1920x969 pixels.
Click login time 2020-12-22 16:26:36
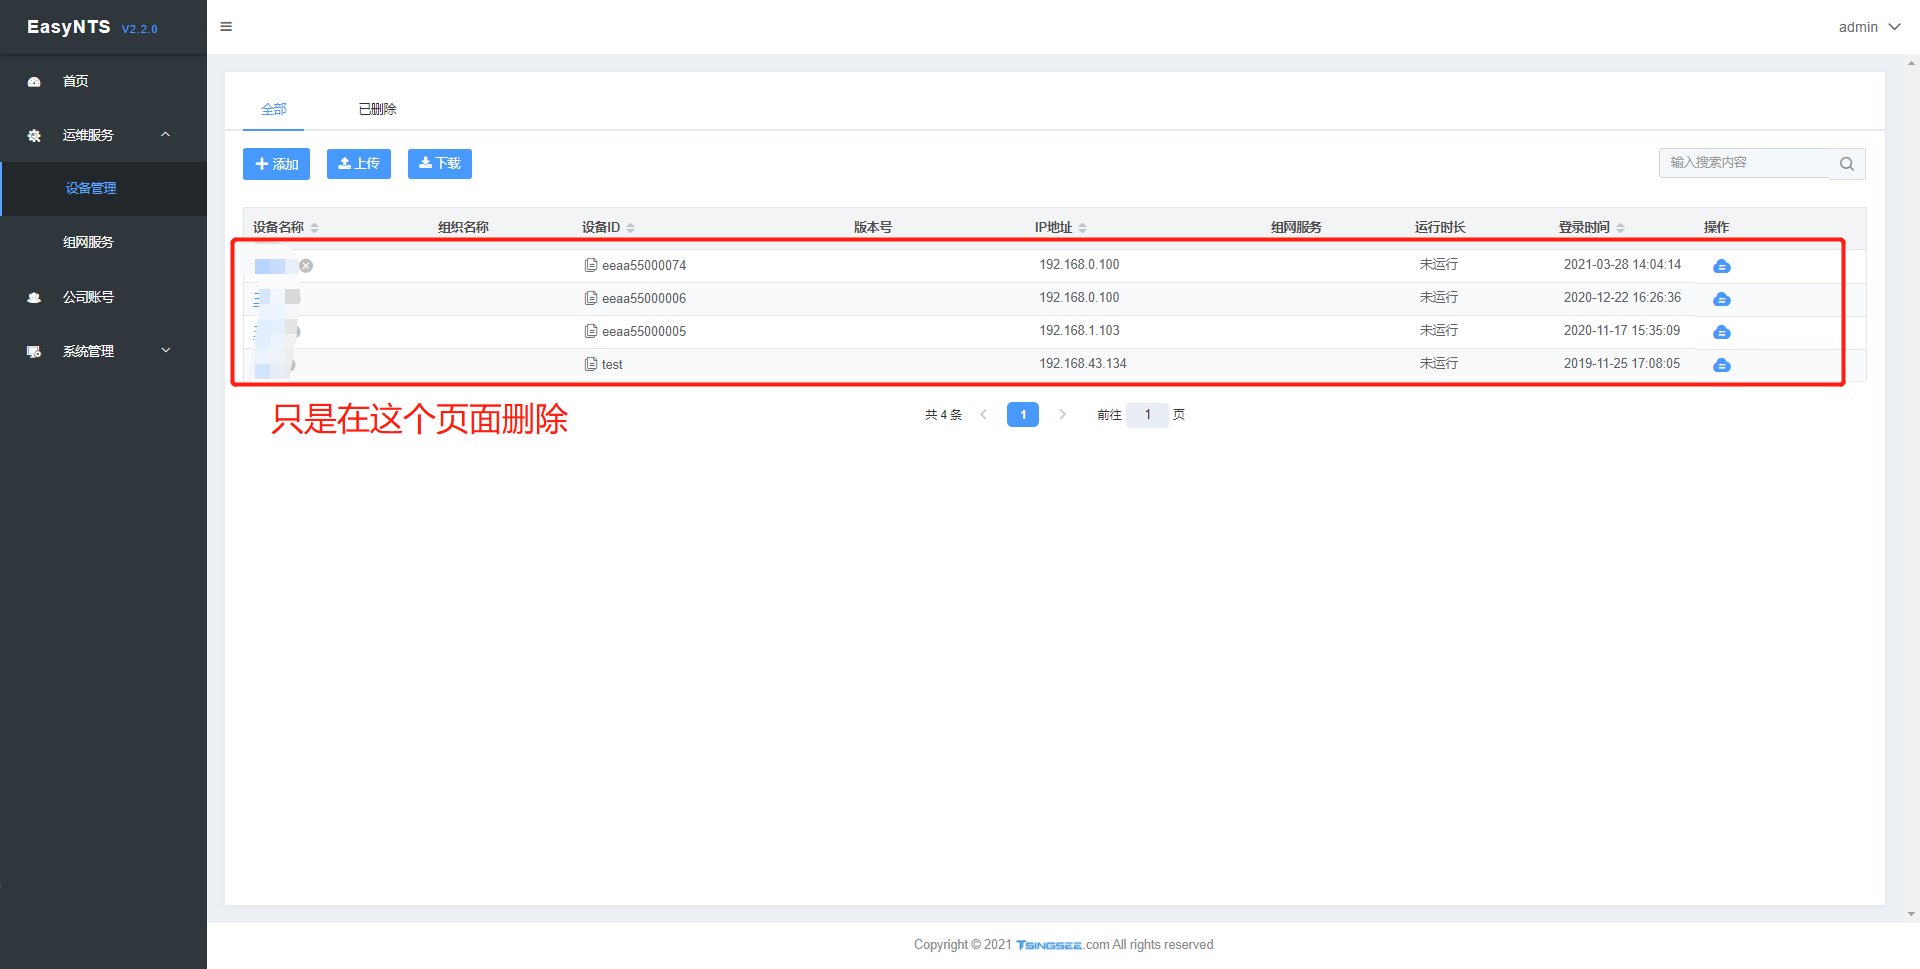coord(1622,297)
